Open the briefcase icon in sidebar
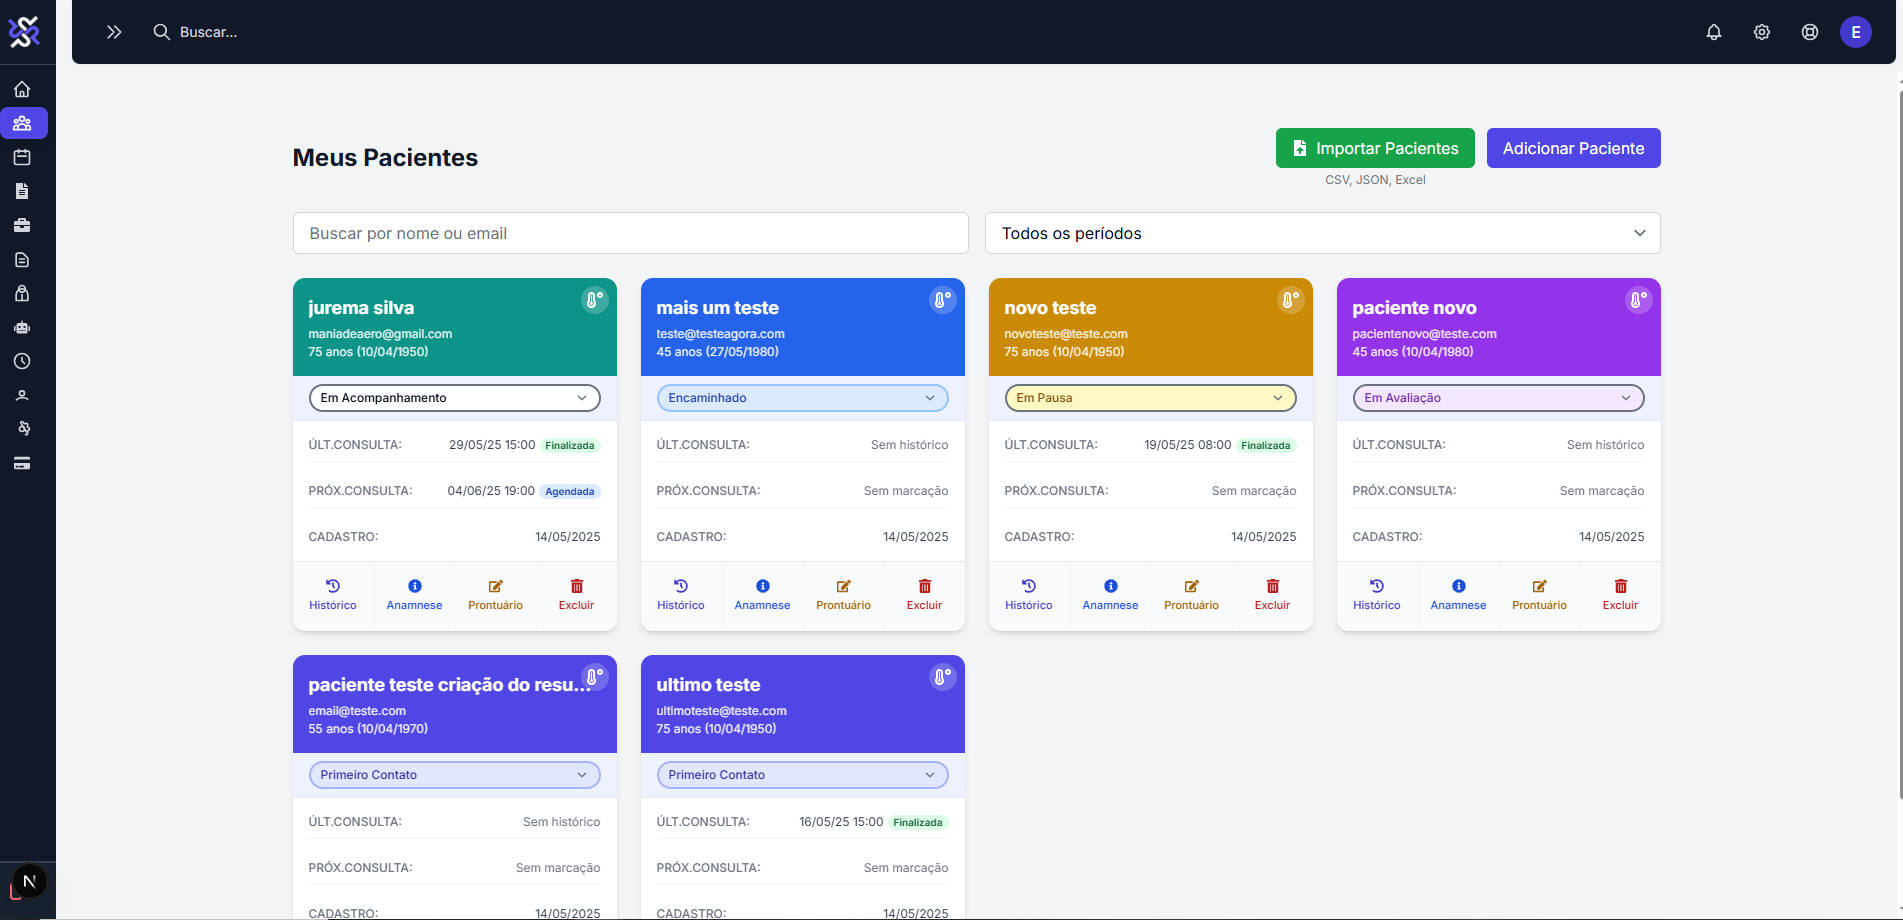 point(22,225)
